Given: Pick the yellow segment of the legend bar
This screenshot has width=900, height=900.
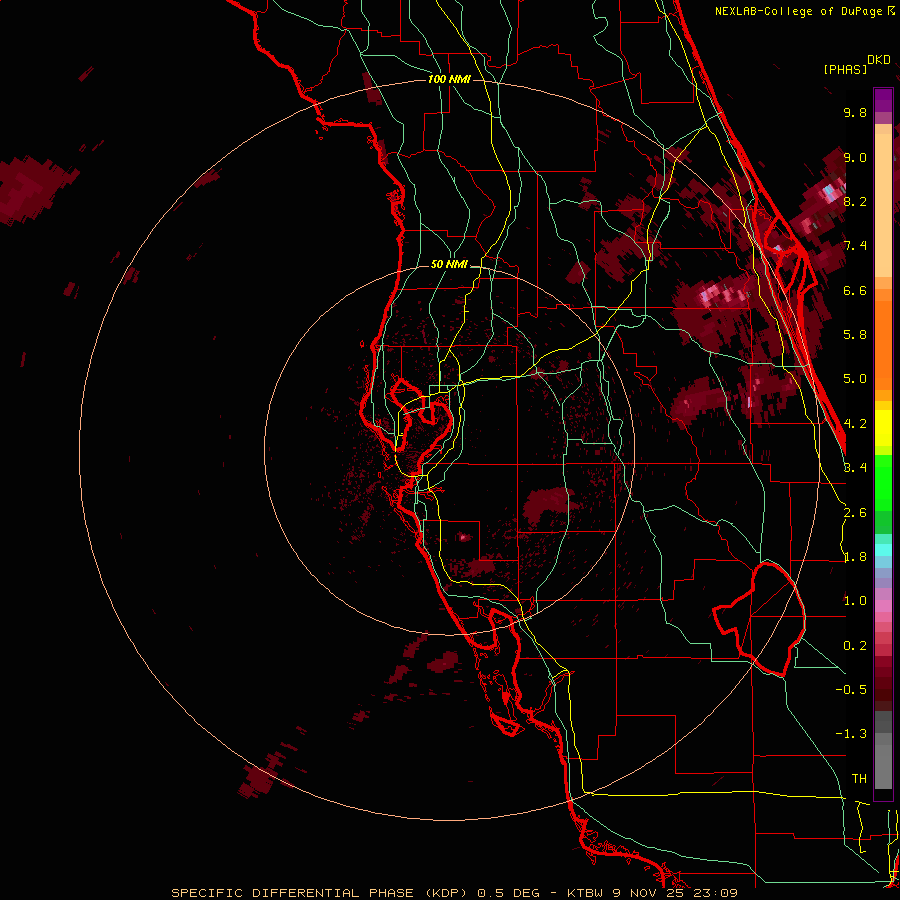Looking at the screenshot, I should 883,428.
